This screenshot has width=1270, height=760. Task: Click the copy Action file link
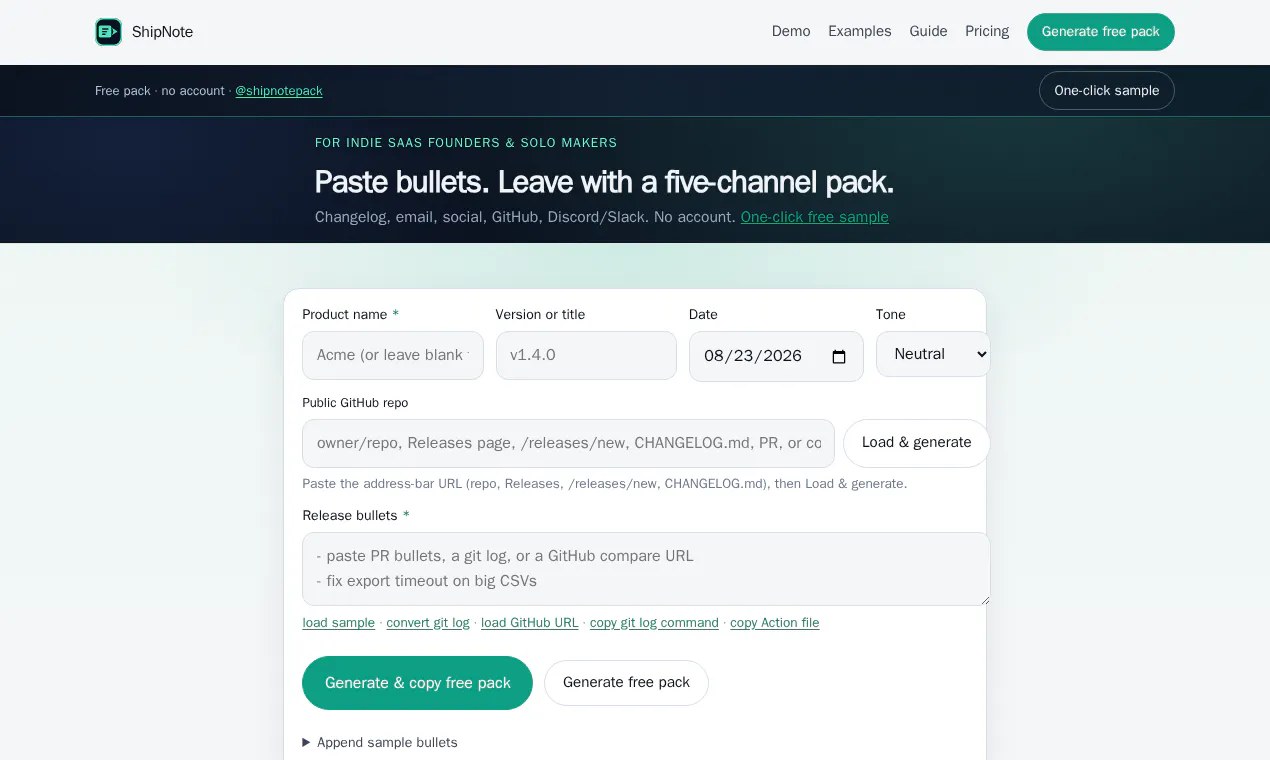click(775, 623)
